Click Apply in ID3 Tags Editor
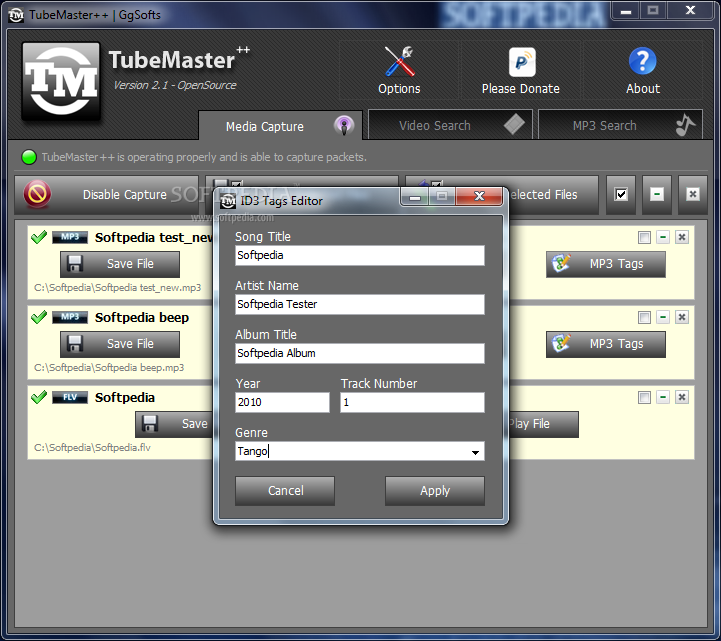 pos(435,491)
